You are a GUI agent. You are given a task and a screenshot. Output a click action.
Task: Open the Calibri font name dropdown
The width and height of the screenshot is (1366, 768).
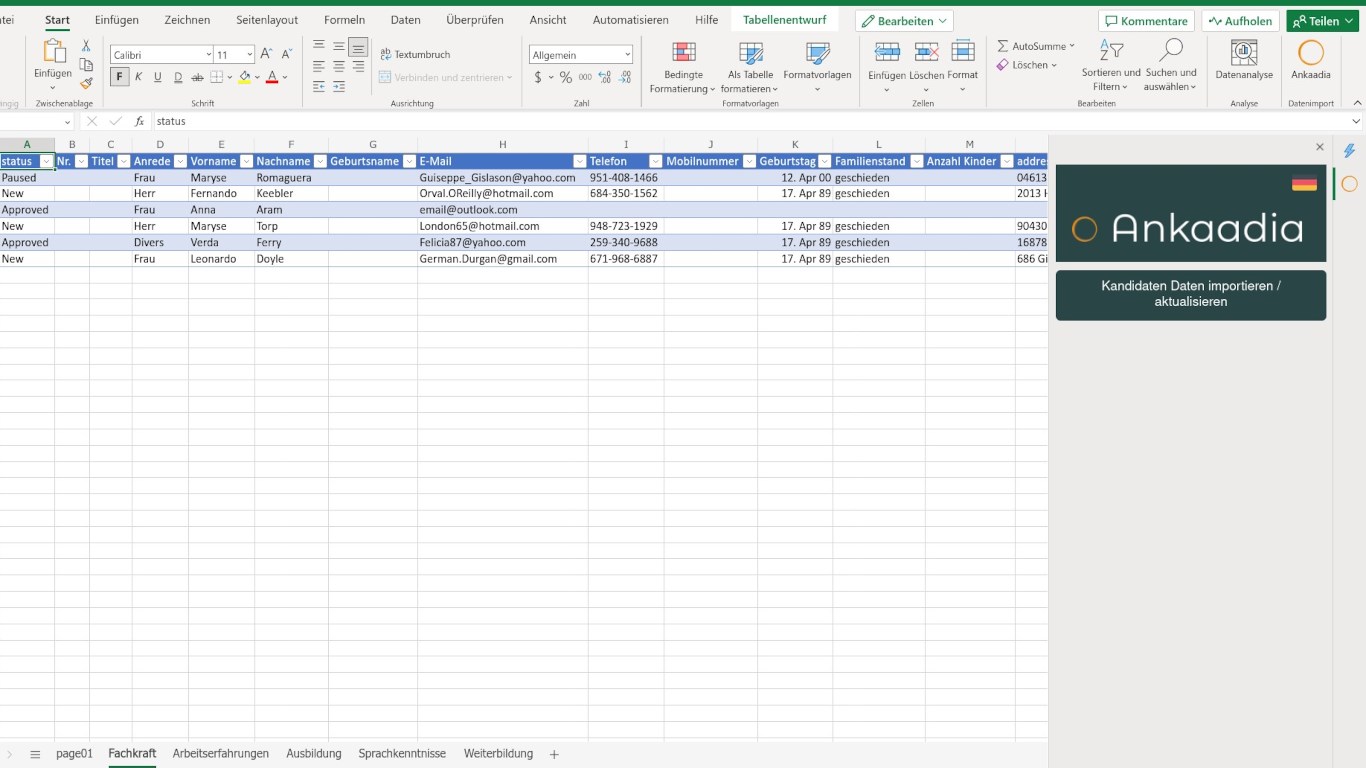tap(208, 55)
